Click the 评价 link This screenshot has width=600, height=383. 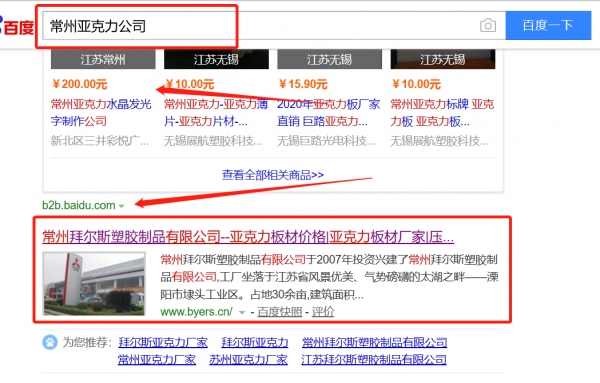click(323, 312)
